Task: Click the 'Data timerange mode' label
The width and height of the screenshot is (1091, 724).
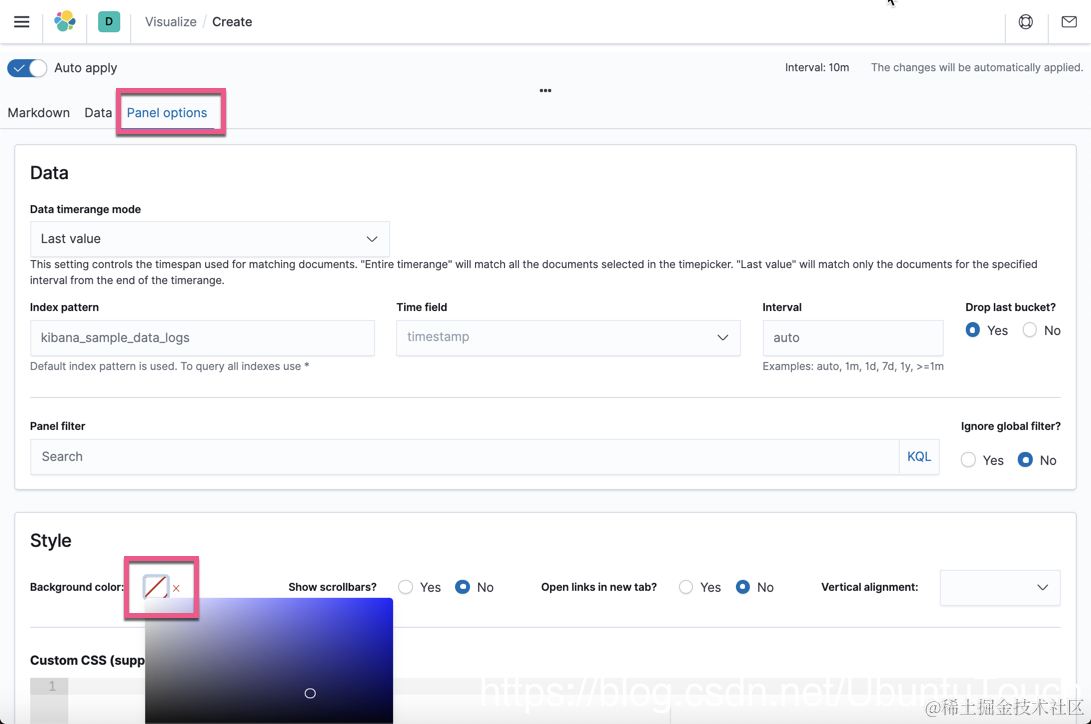Action: (x=86, y=209)
